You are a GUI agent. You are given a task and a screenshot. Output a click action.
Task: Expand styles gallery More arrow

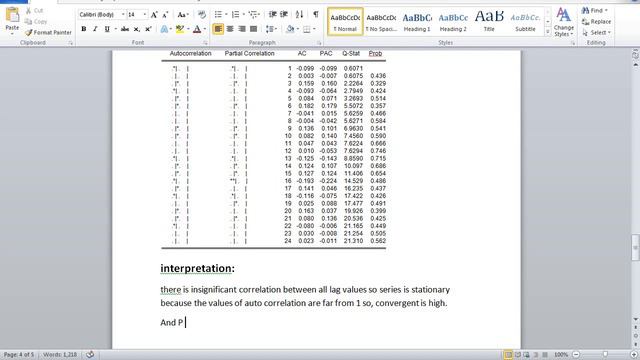coord(547,31)
